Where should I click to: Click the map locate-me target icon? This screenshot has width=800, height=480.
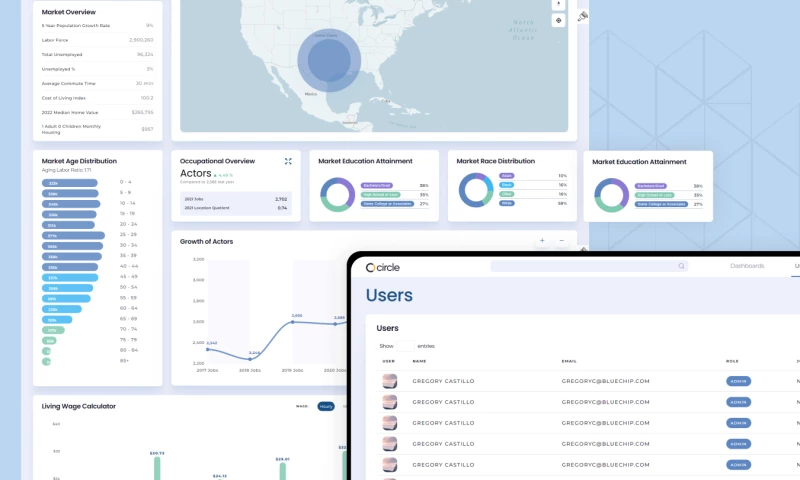(558, 20)
